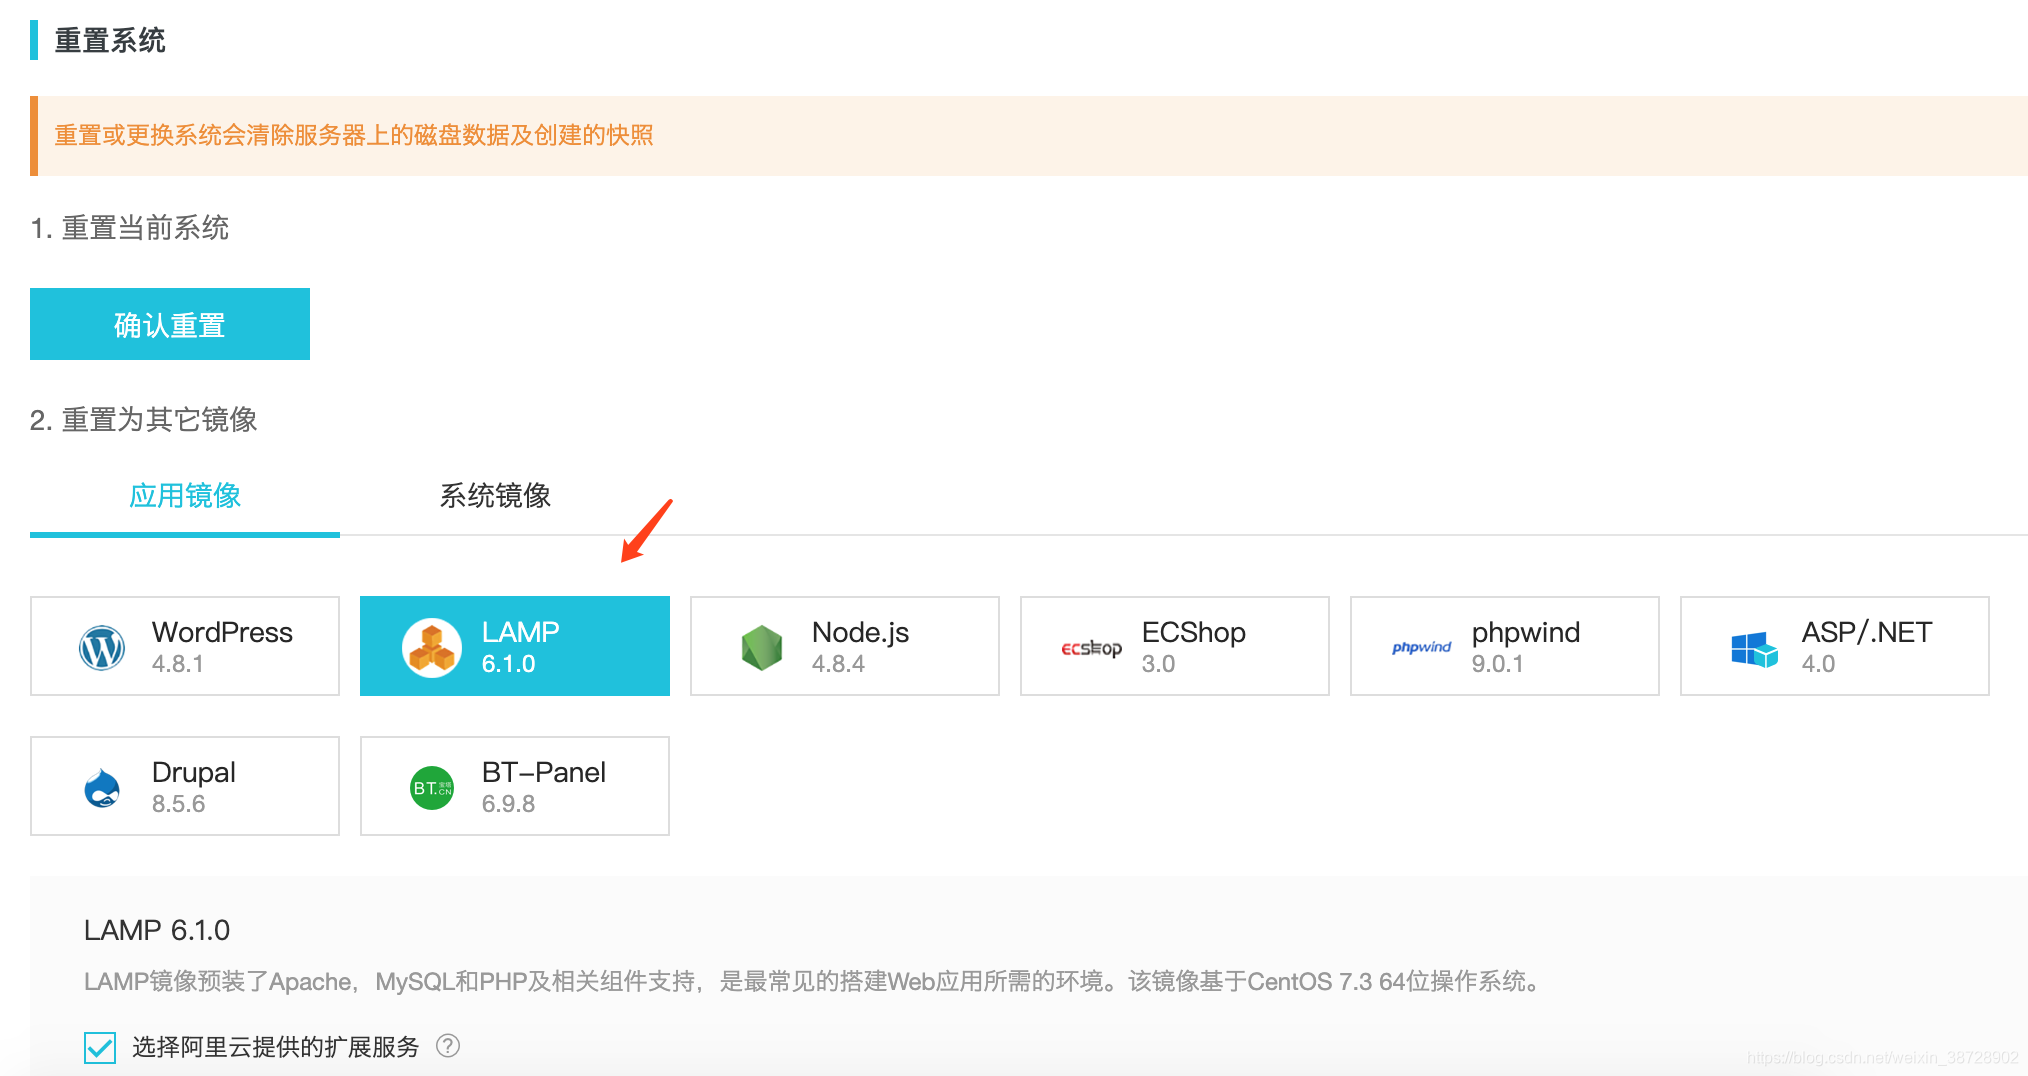This screenshot has width=2028, height=1076.
Task: Click version 6.9.8 under BT-Panel
Action: coord(508,804)
